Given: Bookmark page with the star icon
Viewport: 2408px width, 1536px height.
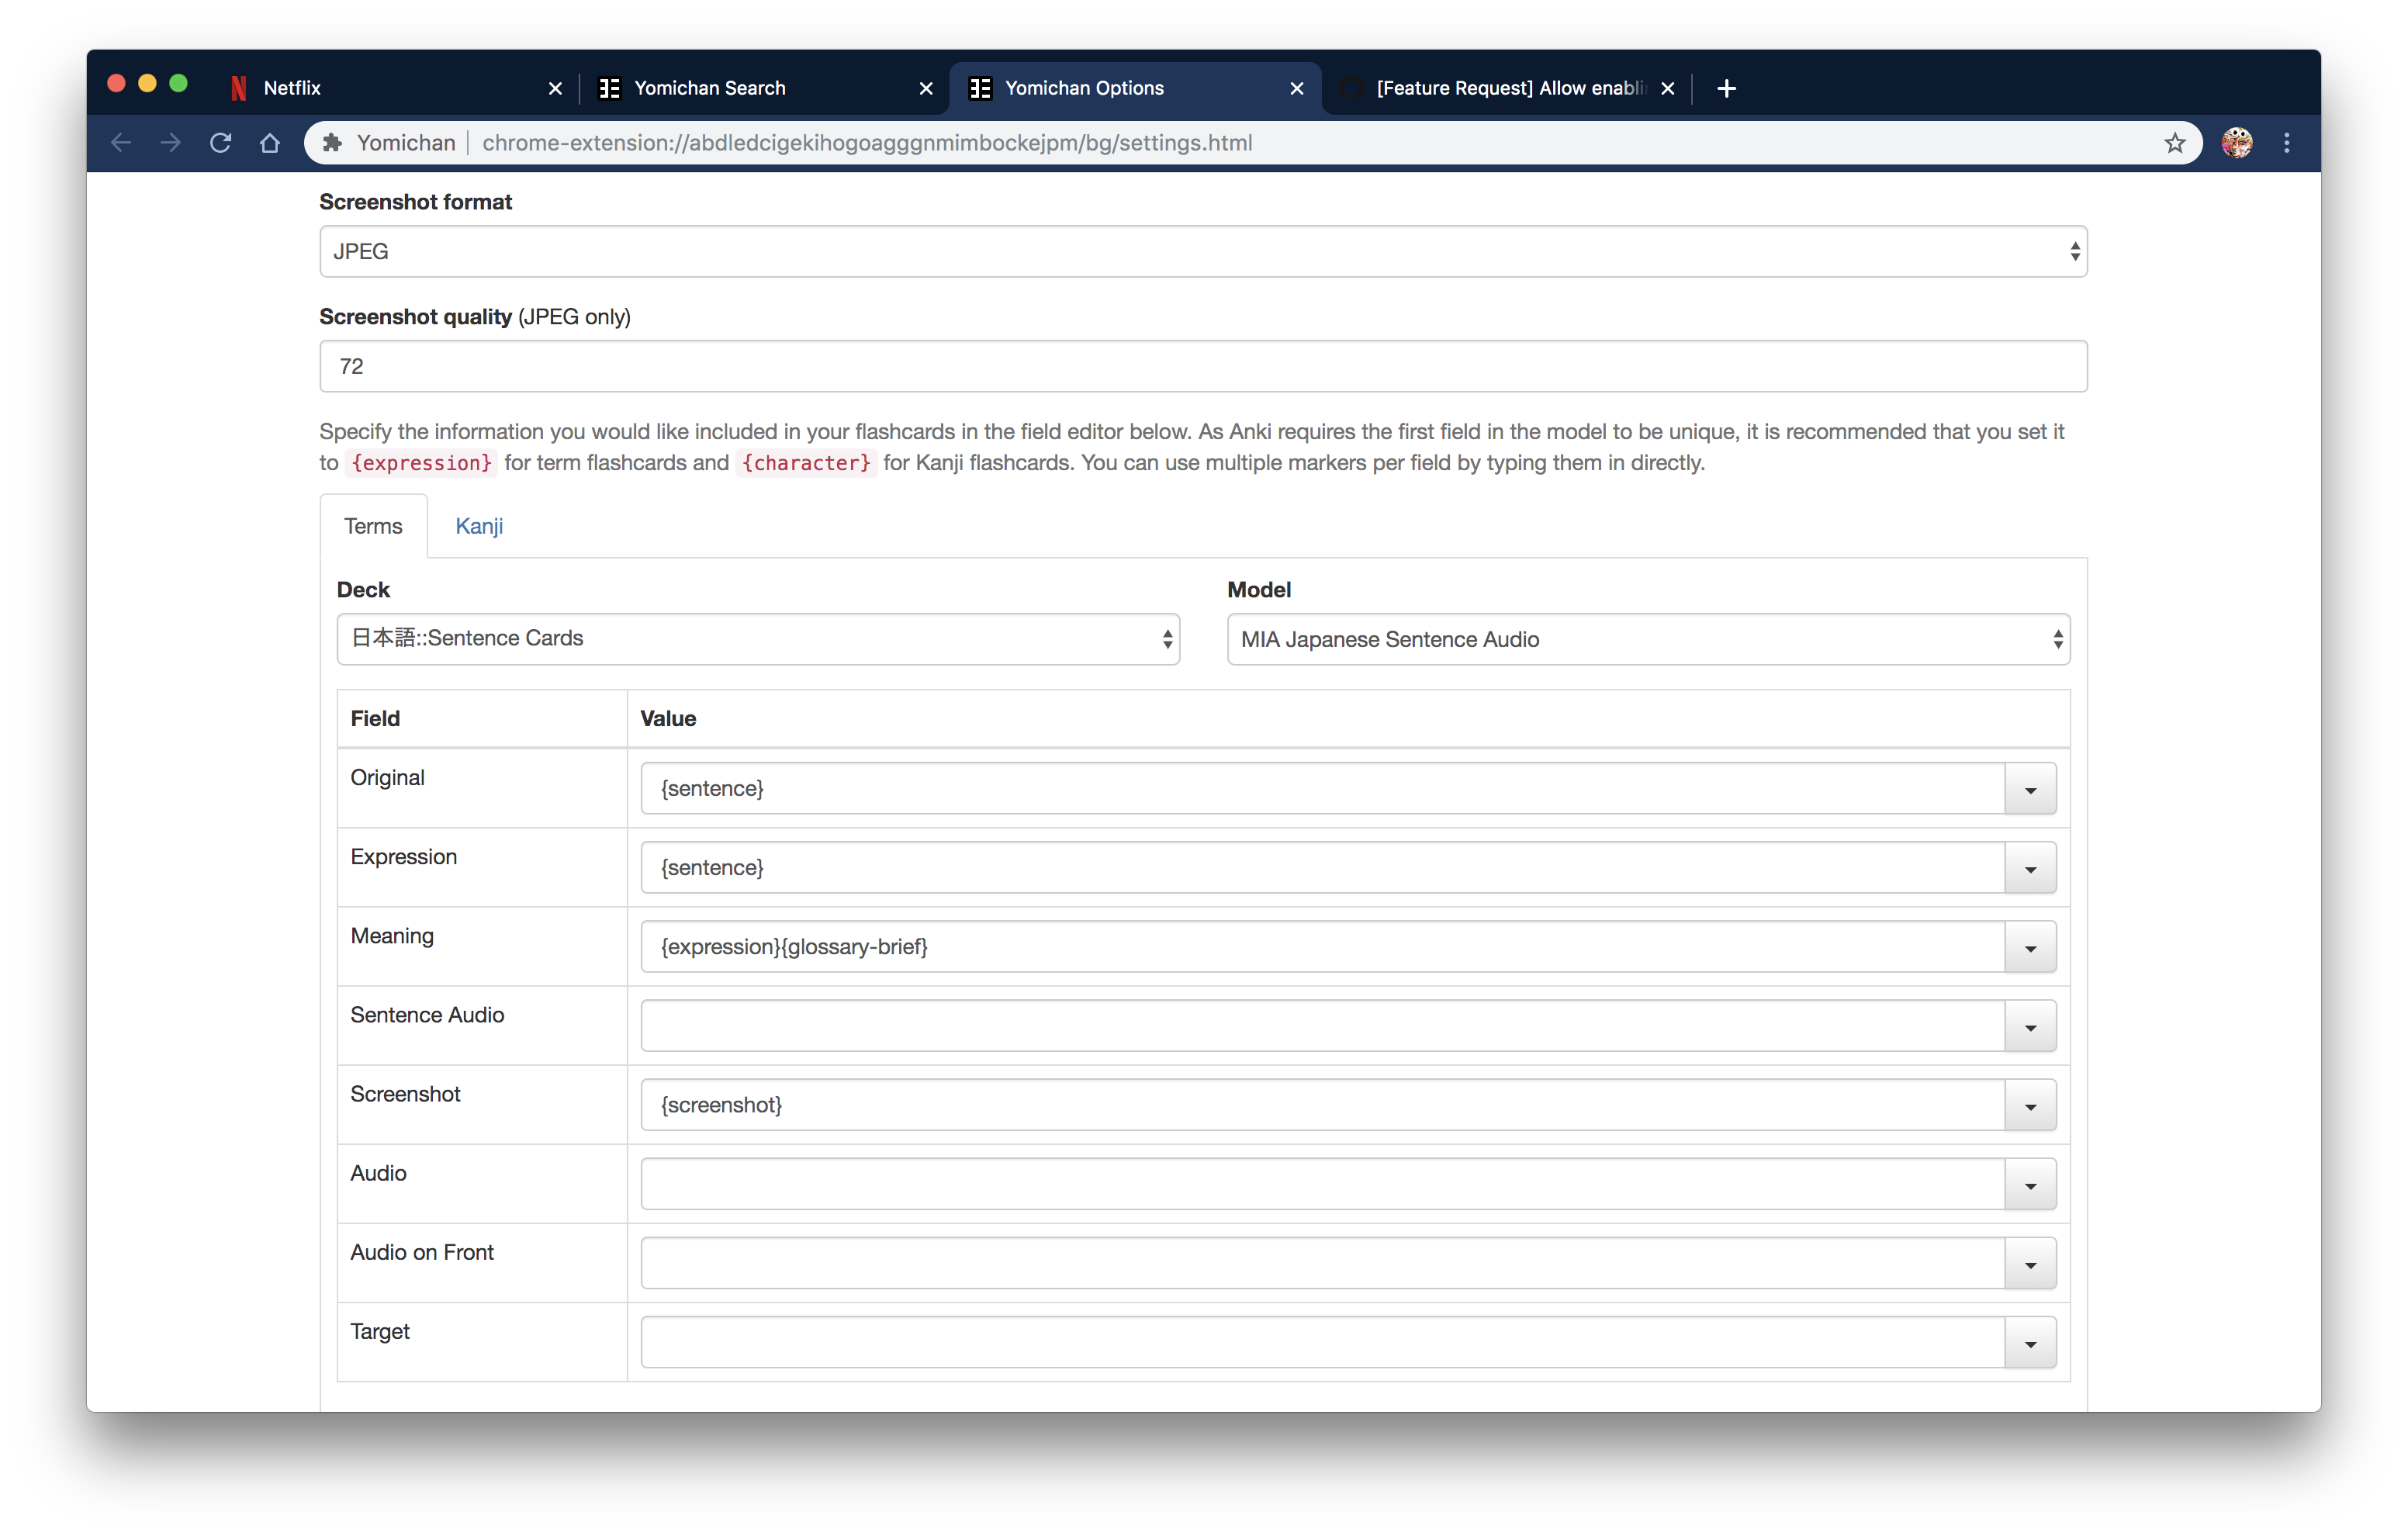Looking at the screenshot, I should pyautogui.click(x=2174, y=143).
